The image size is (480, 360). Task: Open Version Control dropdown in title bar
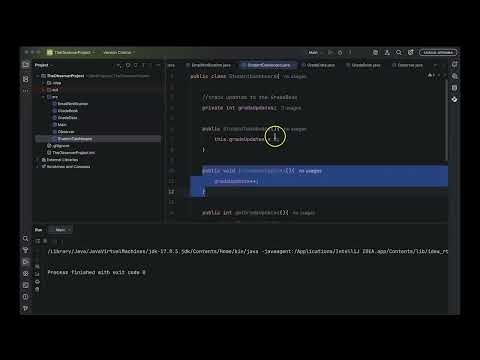pos(119,53)
